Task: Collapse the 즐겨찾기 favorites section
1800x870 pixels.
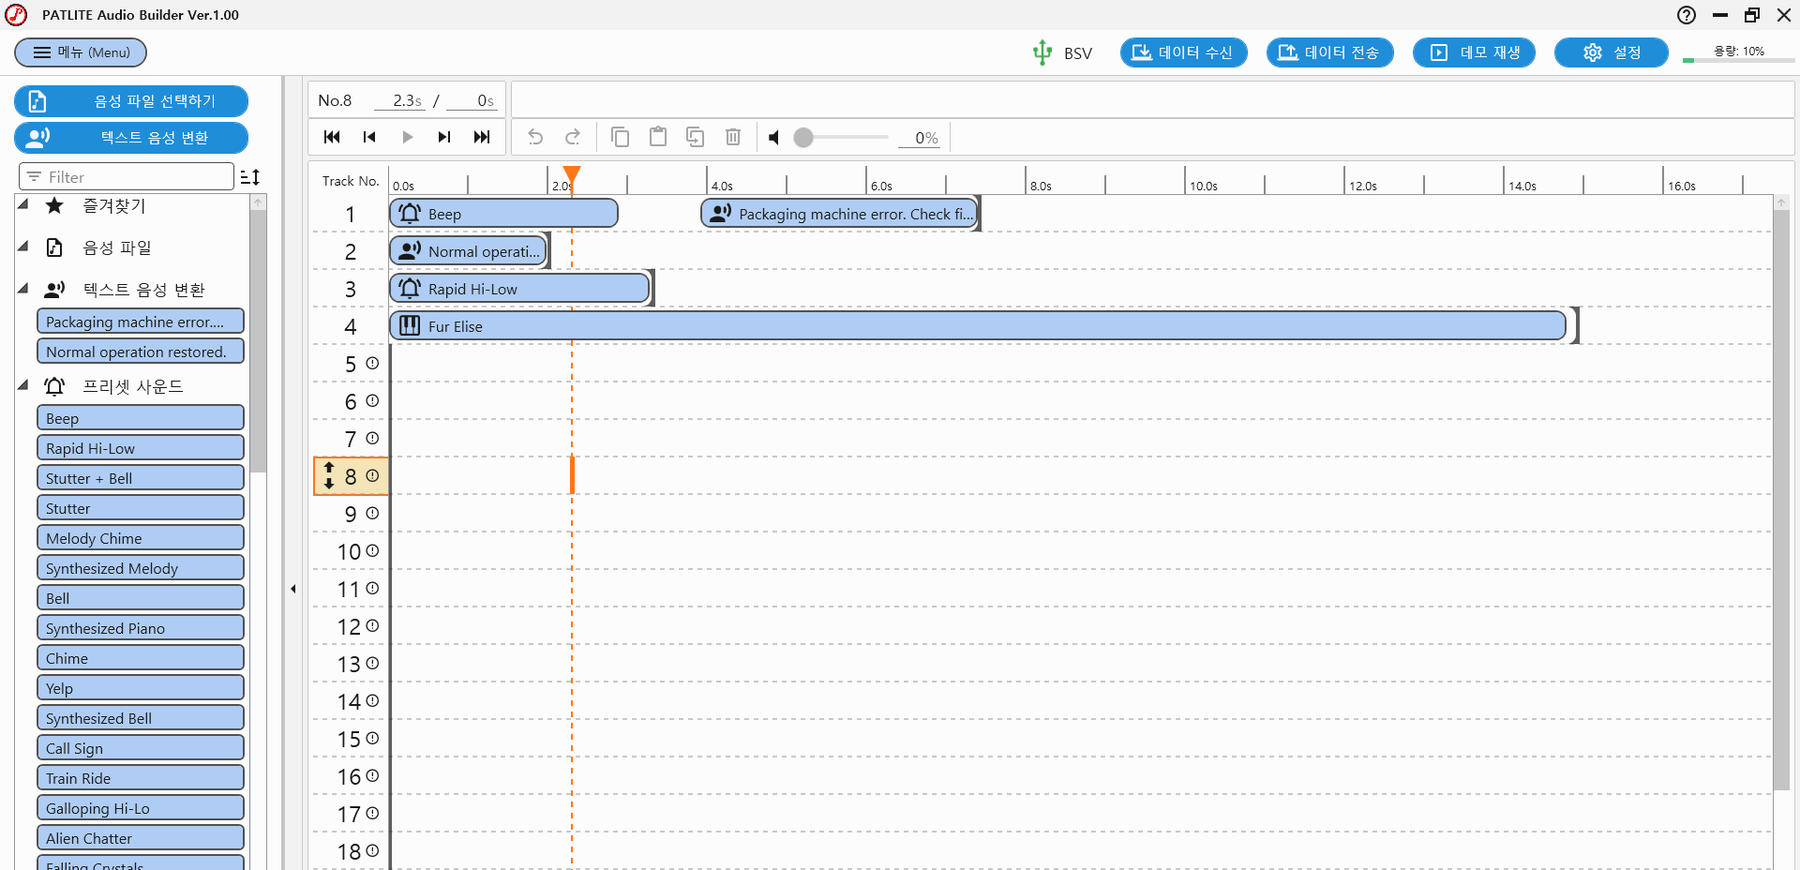Action: click(x=23, y=204)
